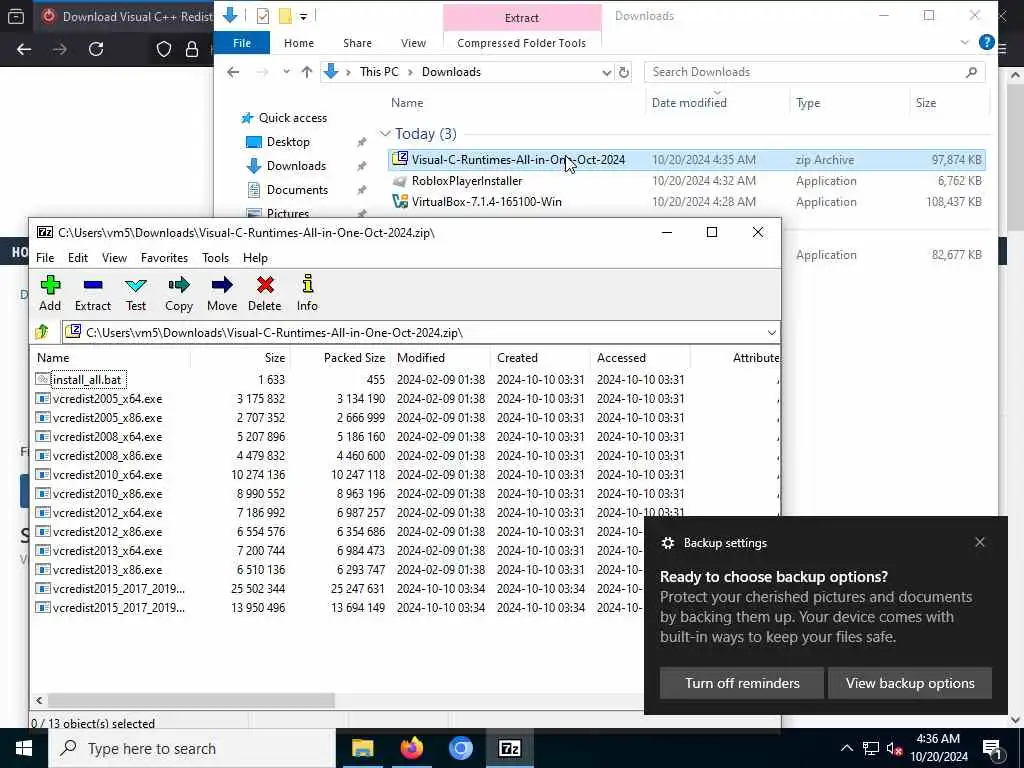Open the Info tool in 7-Zip
The image size is (1024, 768).
coord(307,293)
